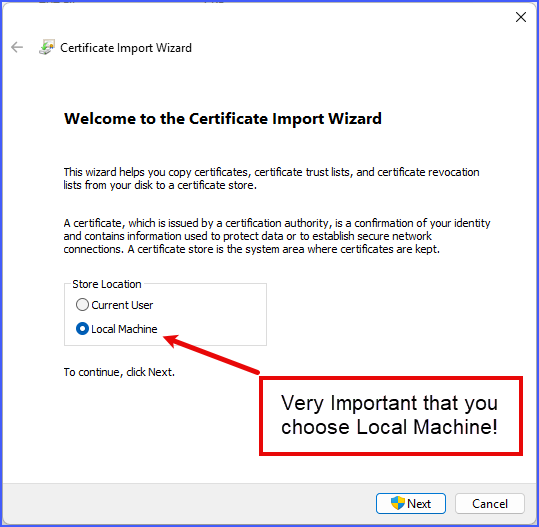Click the back arrow in the wizard header
Image resolution: width=539 pixels, height=527 pixels.
(x=17, y=47)
